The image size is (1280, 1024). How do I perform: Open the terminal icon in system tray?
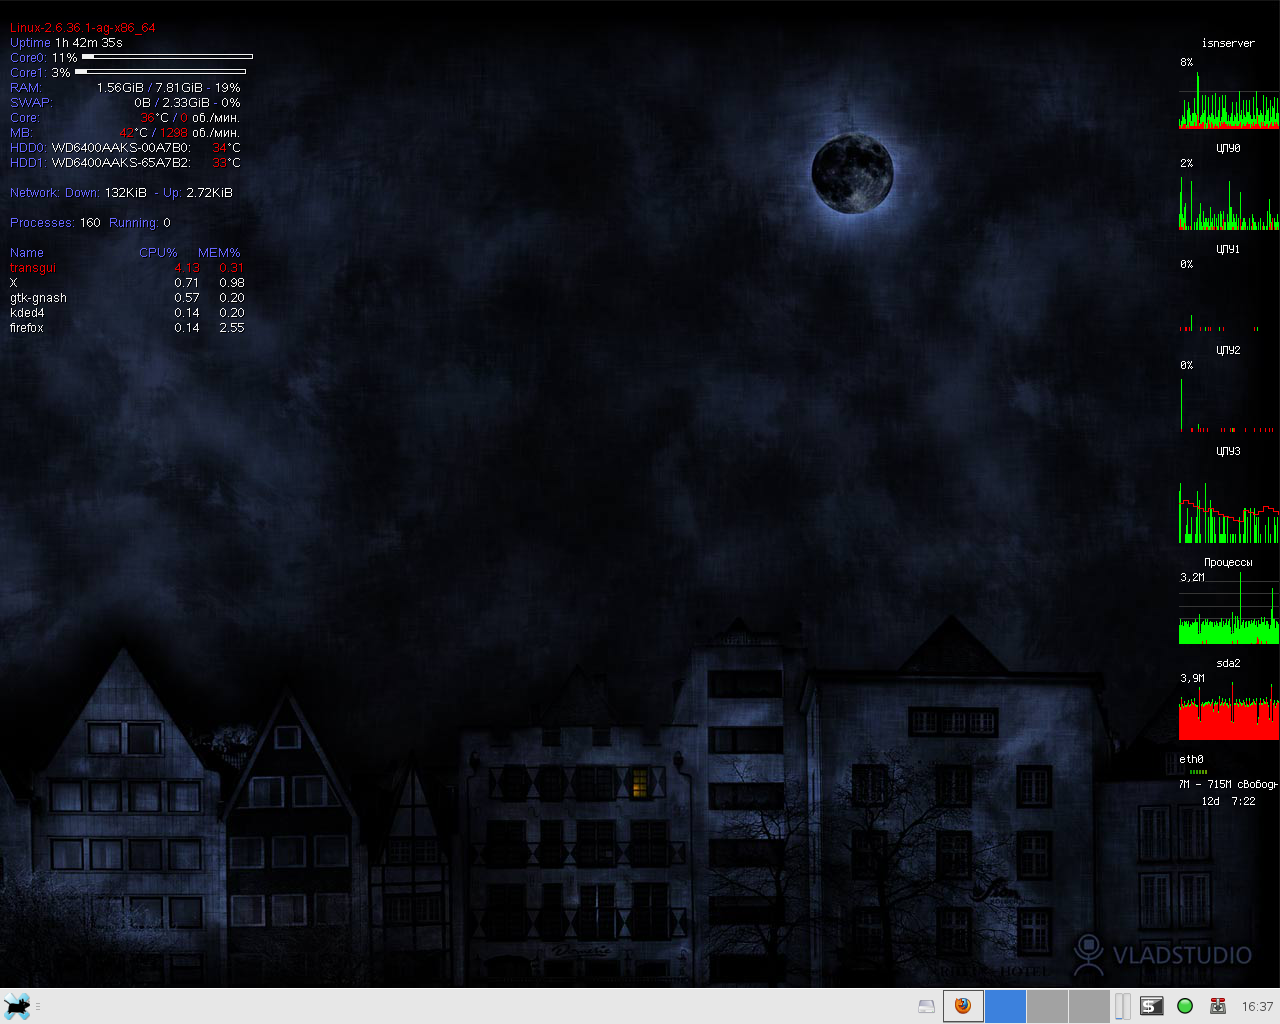(1152, 1006)
